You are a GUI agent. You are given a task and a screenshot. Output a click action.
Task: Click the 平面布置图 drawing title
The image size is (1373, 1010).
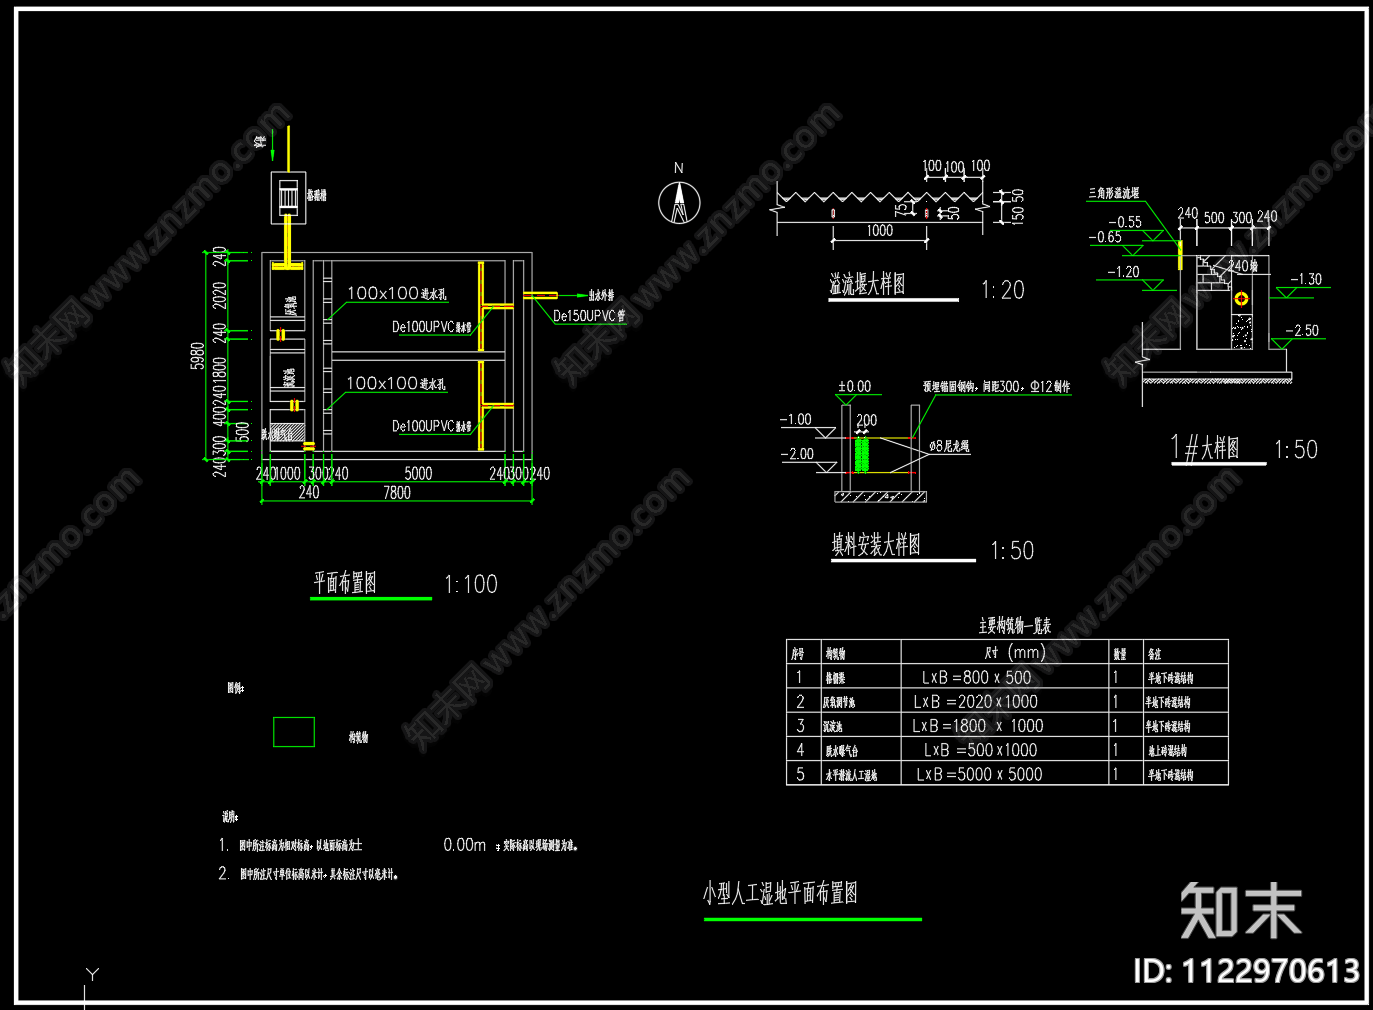click(x=345, y=583)
